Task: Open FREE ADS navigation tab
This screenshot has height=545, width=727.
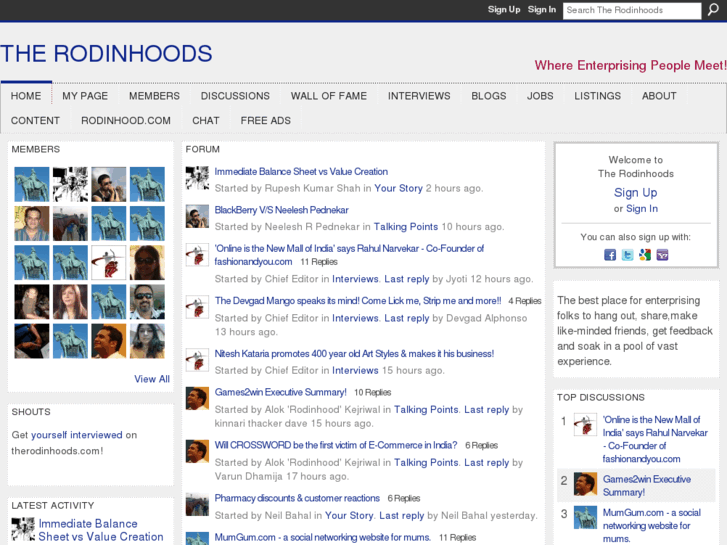Action: coord(266,121)
